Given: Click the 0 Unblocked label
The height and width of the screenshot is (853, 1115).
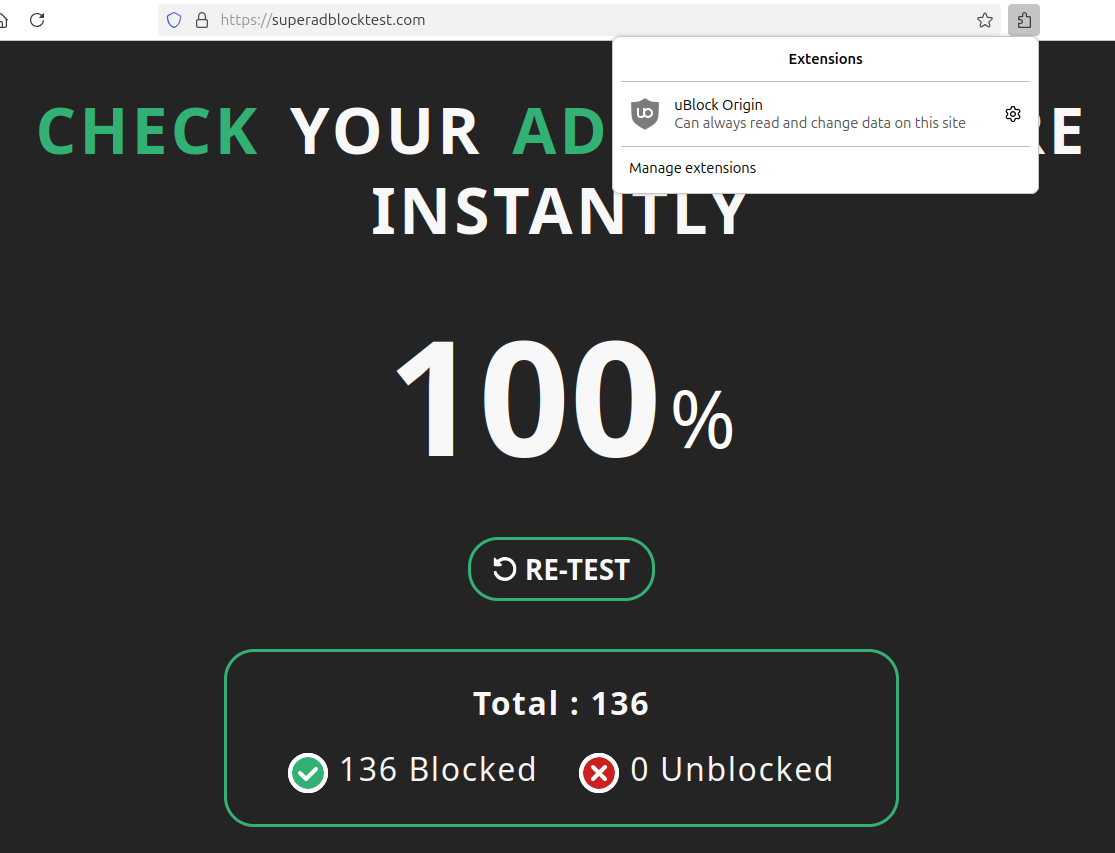Looking at the screenshot, I should (x=732, y=770).
